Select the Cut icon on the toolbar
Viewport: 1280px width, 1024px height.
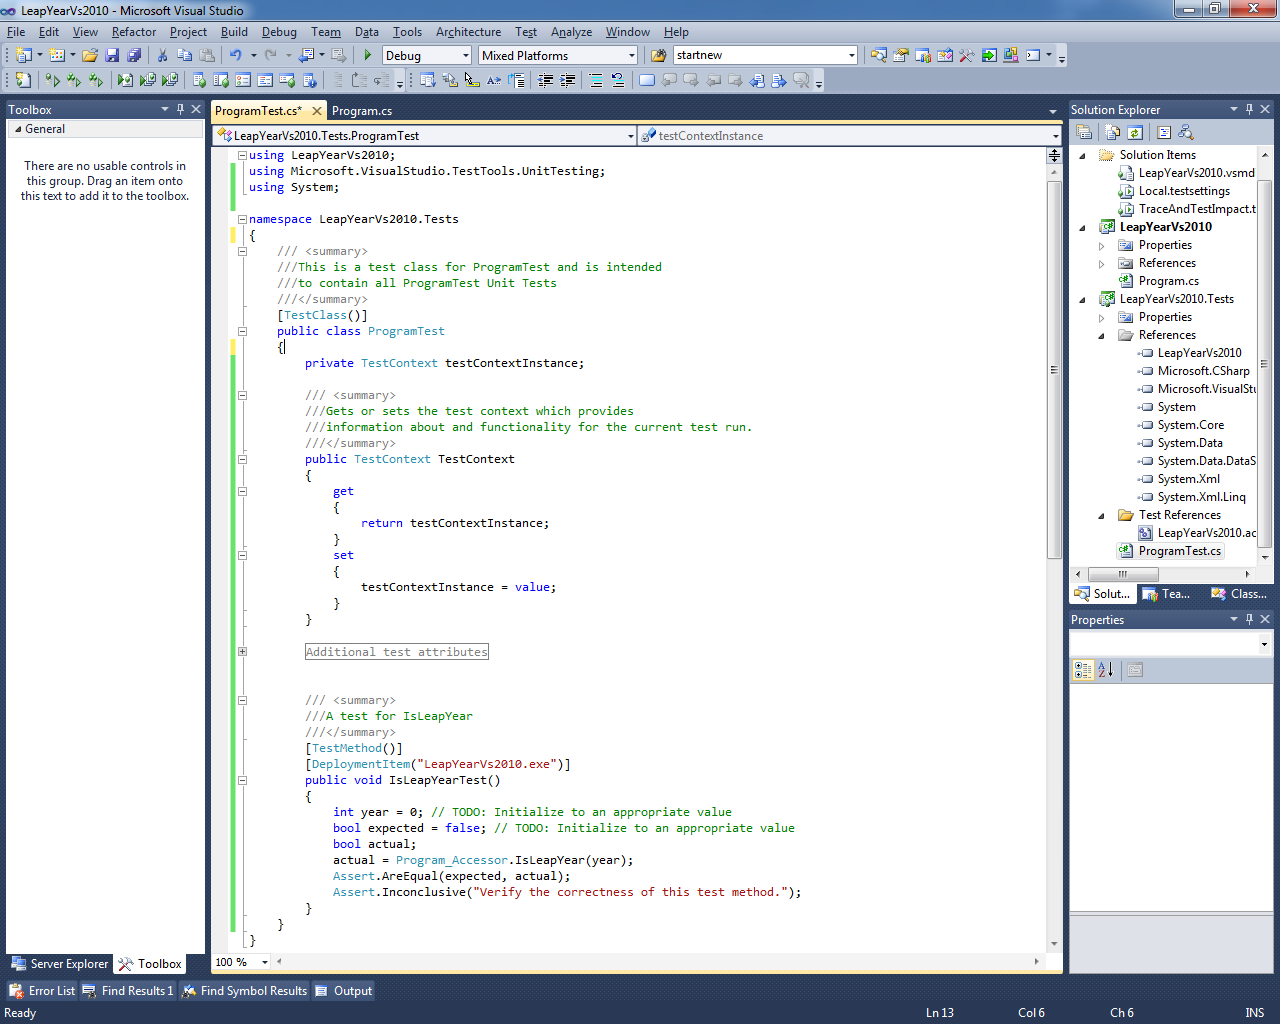pos(162,56)
